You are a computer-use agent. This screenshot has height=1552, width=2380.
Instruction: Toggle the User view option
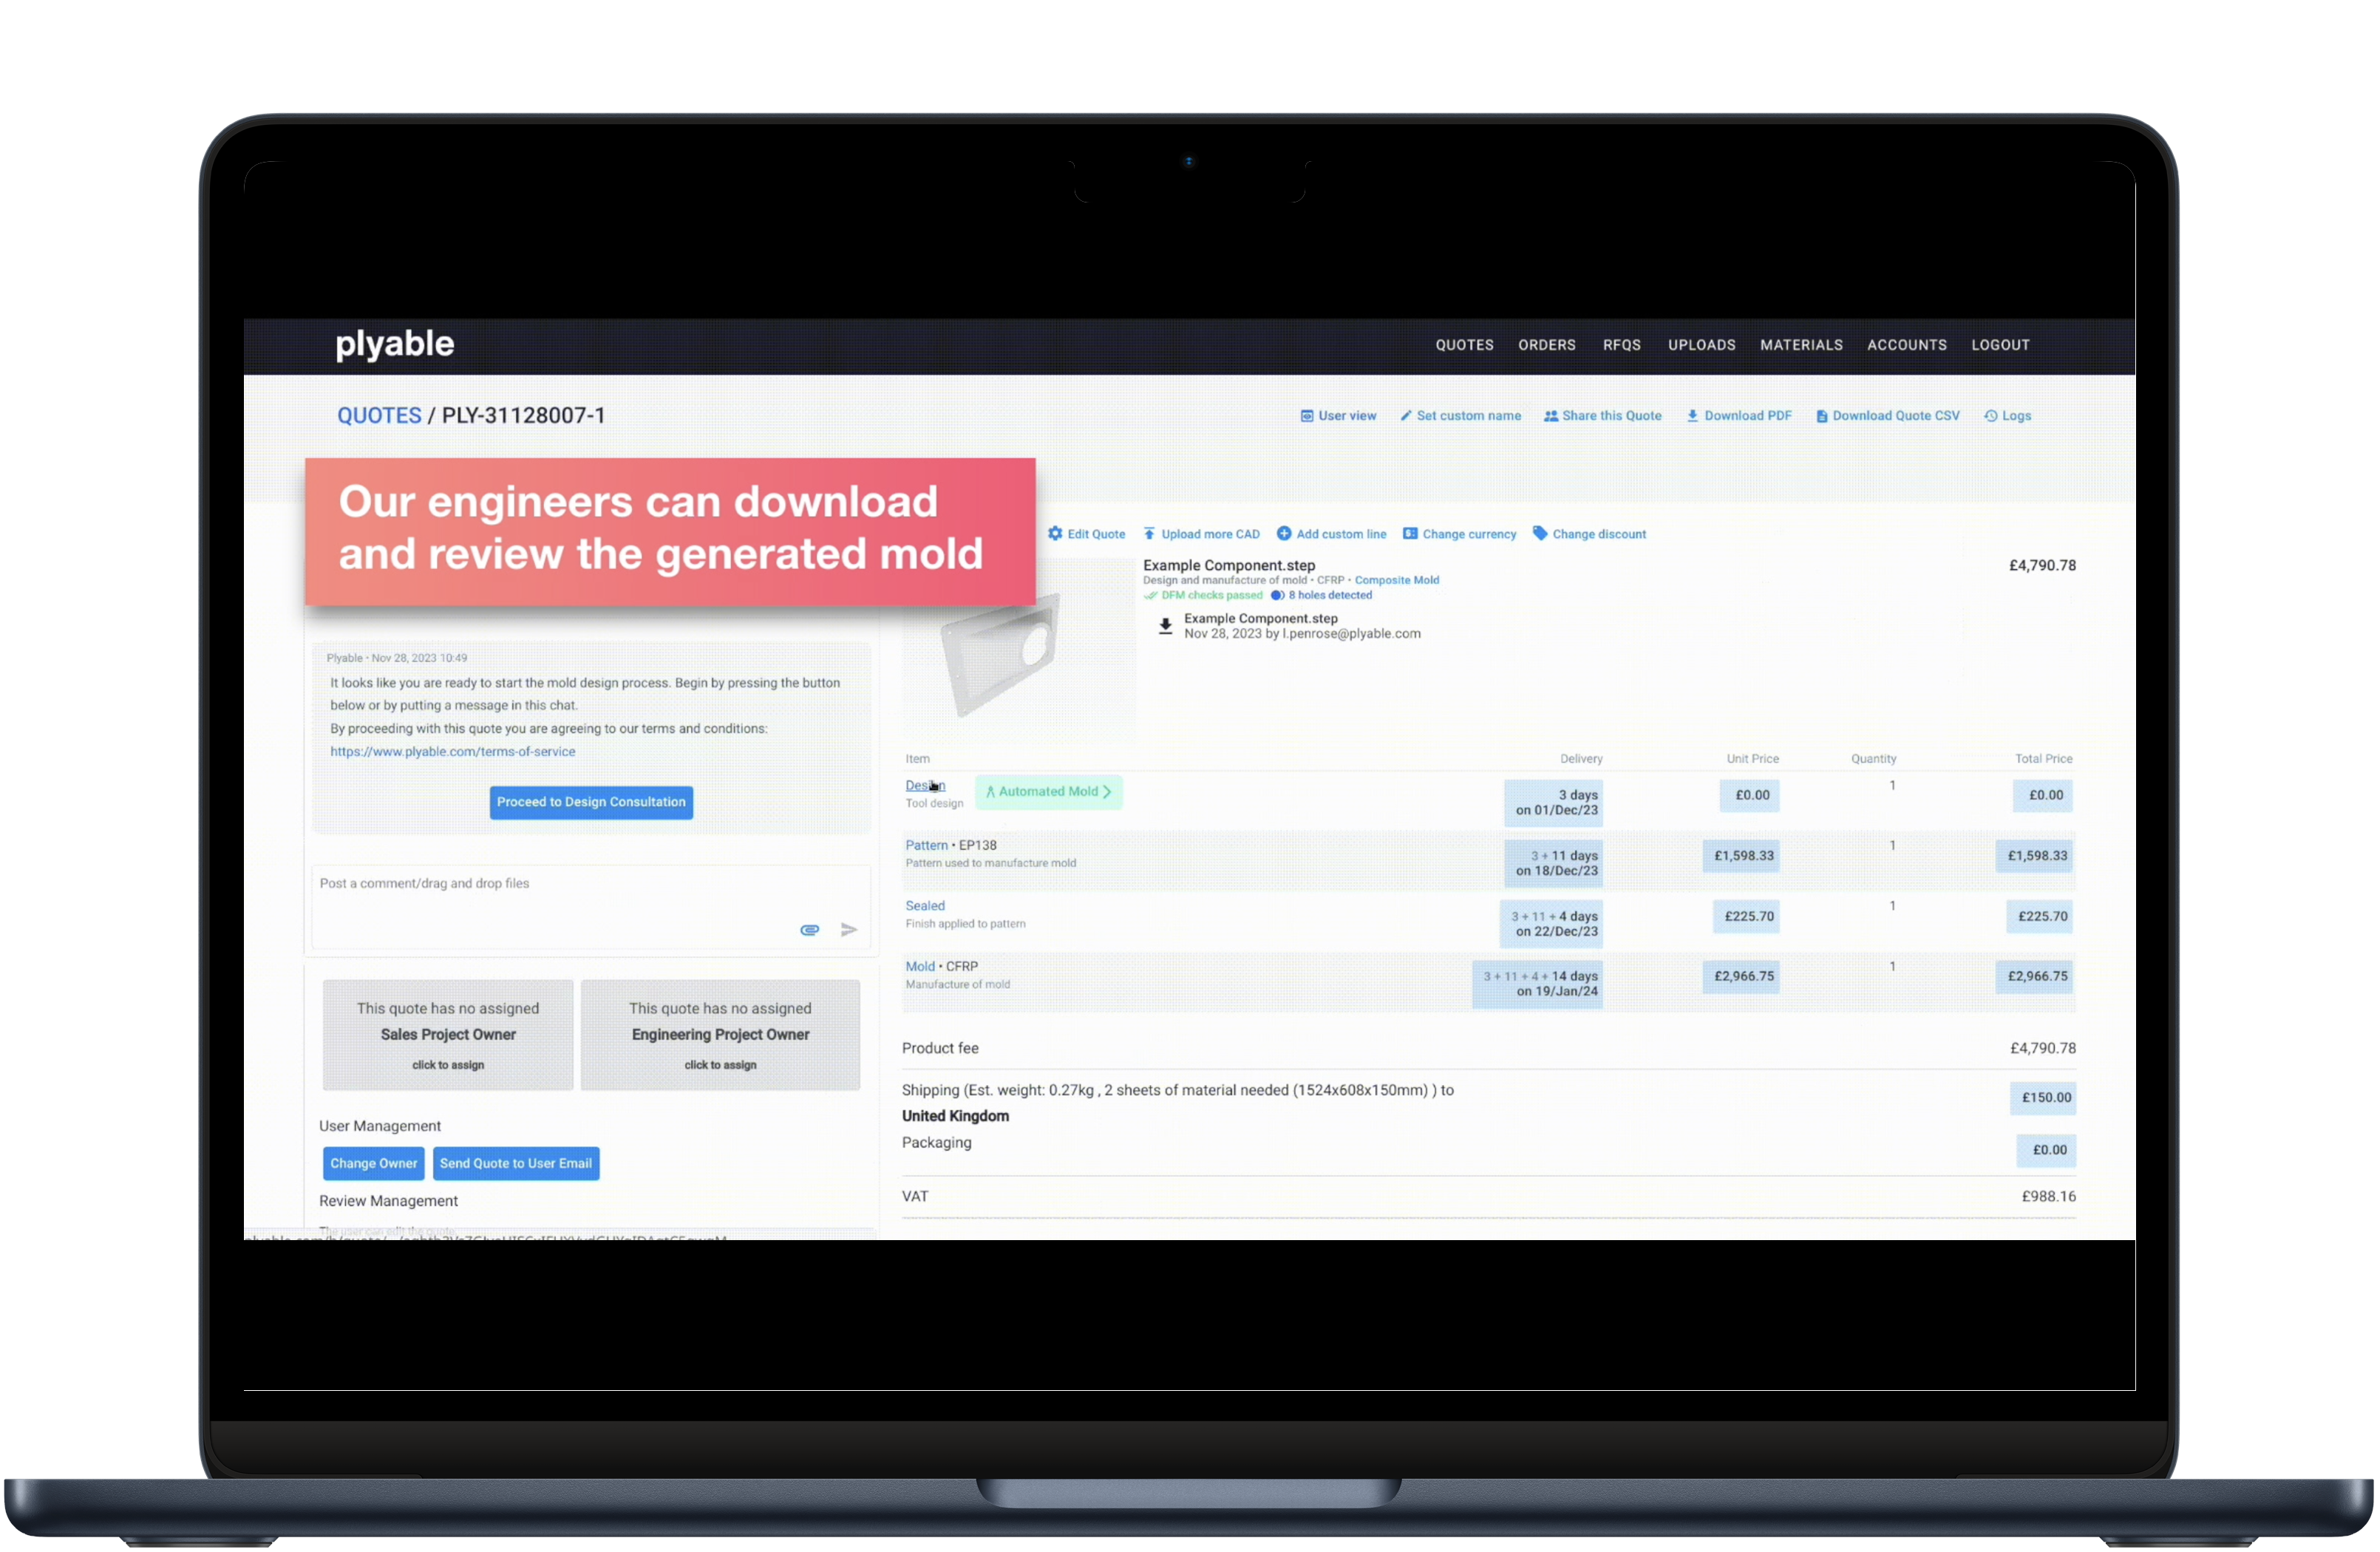(x=1336, y=416)
